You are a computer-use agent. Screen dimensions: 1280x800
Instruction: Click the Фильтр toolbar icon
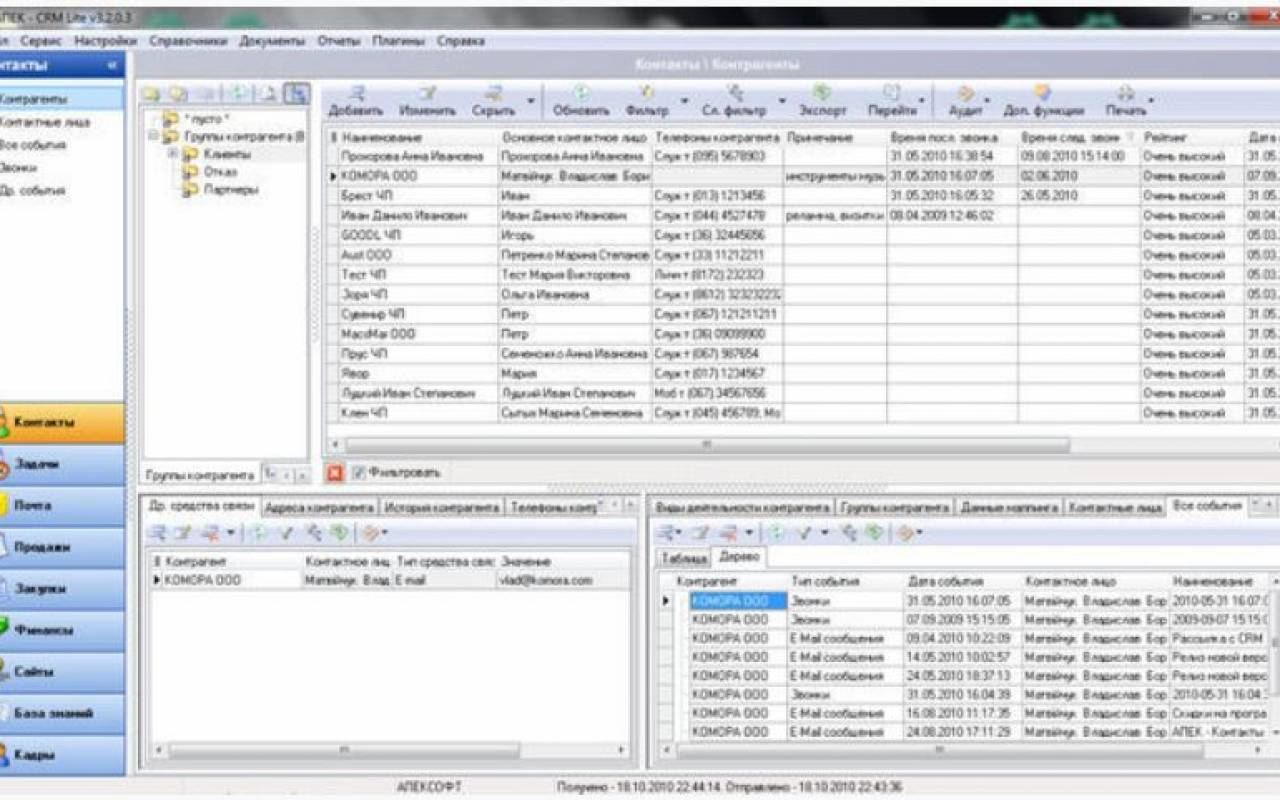tap(646, 93)
